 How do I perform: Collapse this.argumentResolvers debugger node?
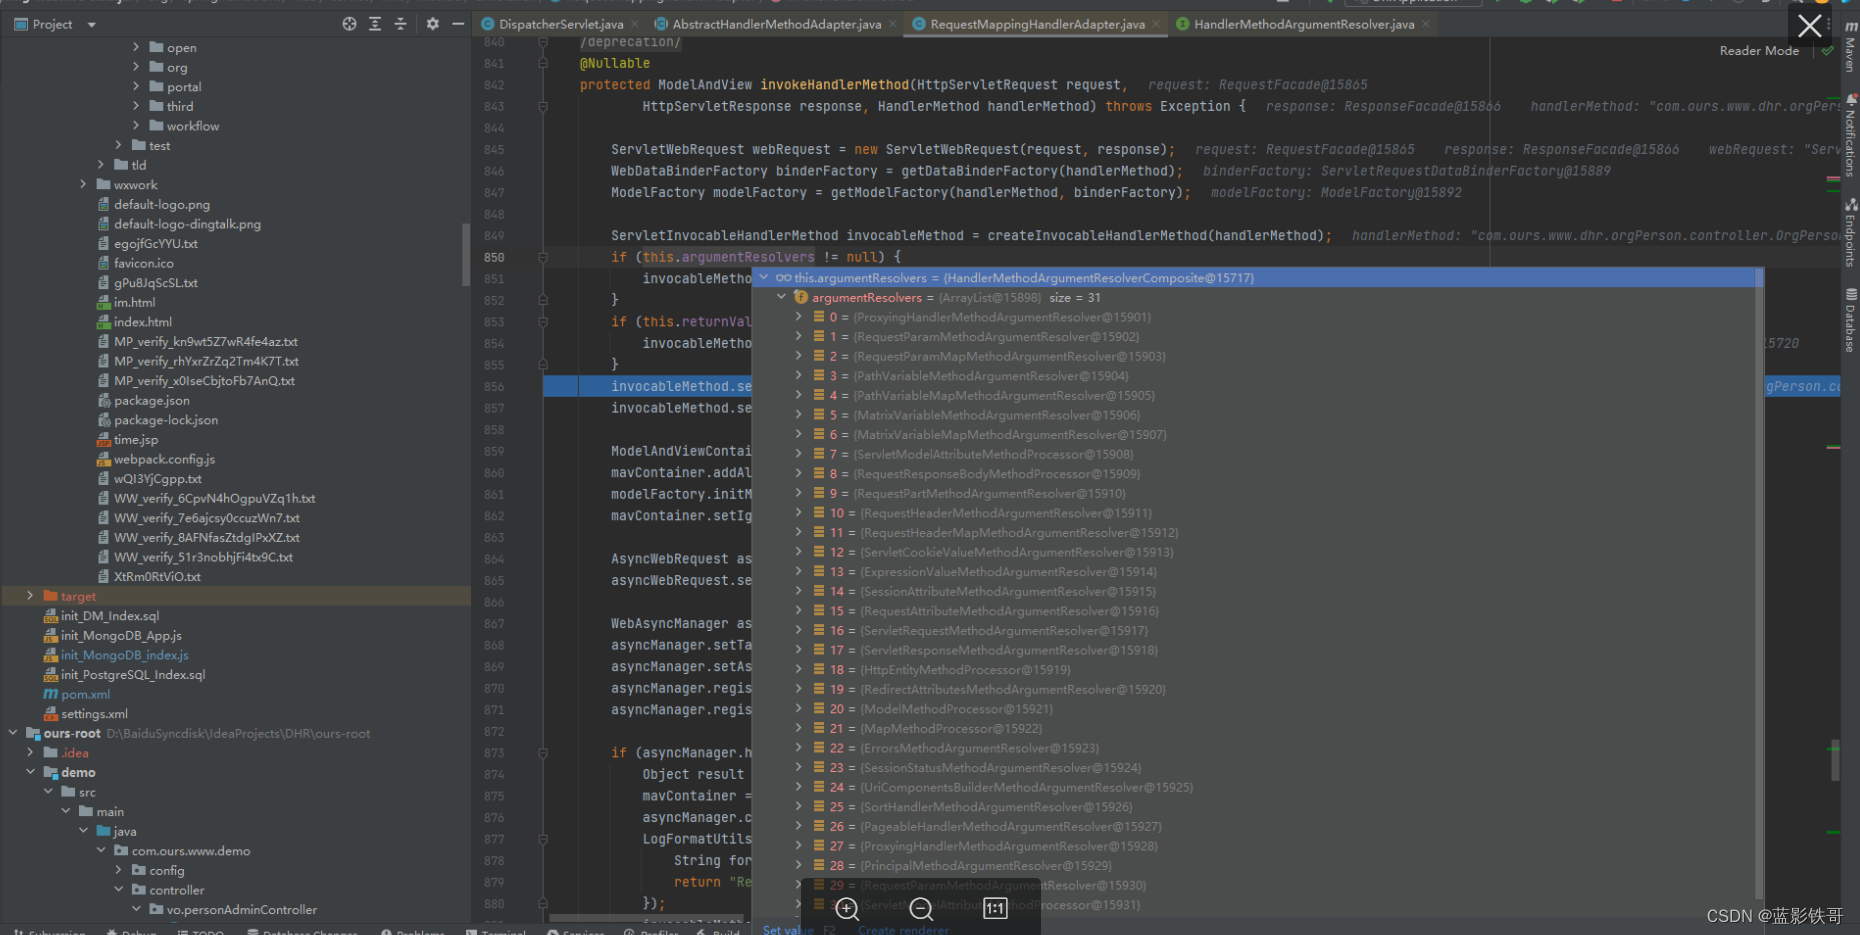click(764, 278)
